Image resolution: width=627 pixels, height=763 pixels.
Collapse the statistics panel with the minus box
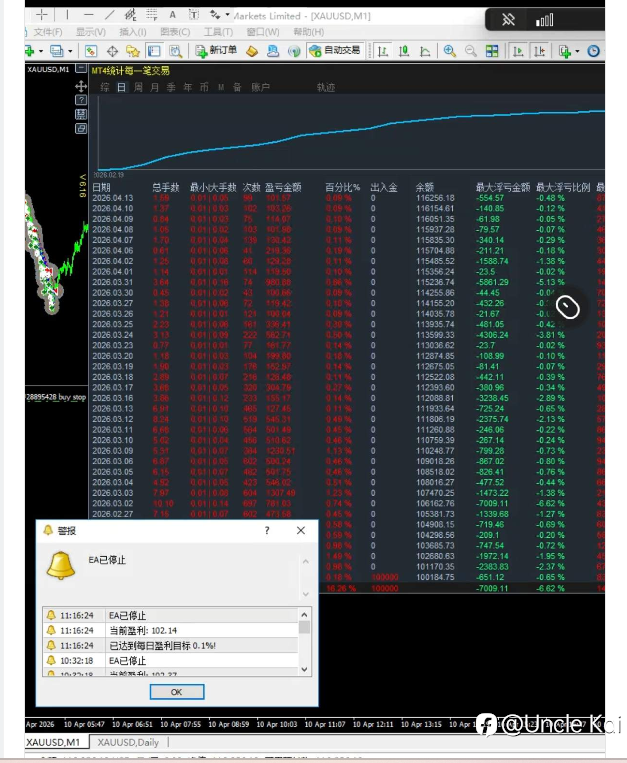81,69
